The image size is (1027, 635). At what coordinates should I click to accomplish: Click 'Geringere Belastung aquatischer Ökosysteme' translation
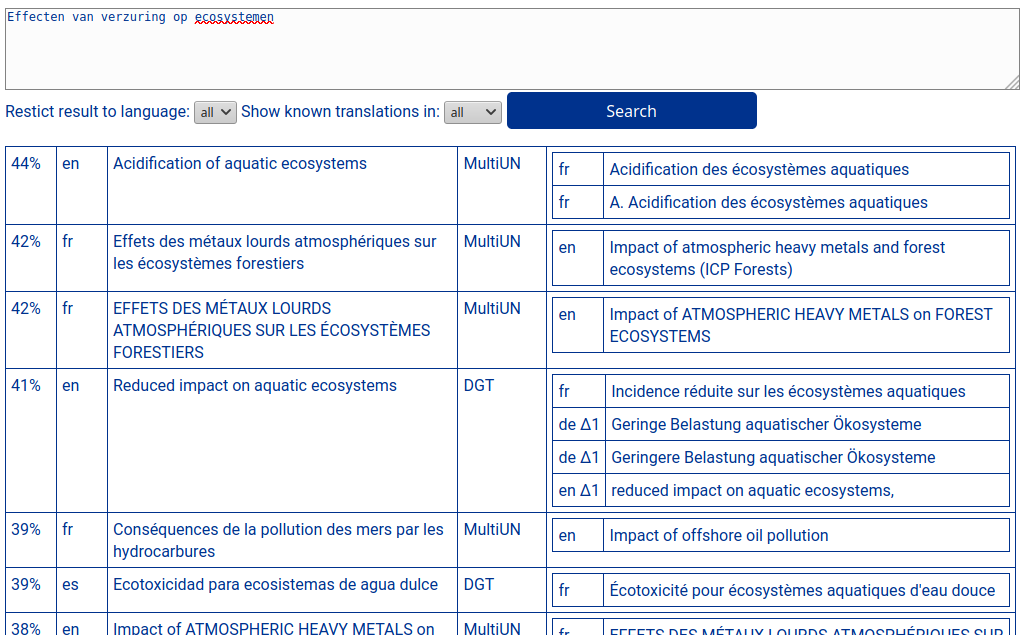[x=773, y=458]
